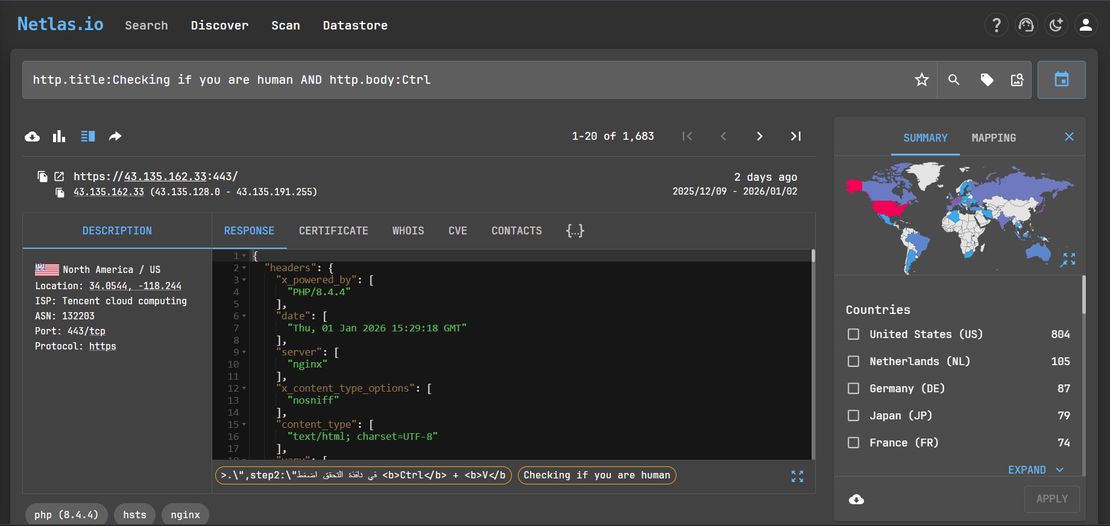Open the calendar date filter button
1110x526 pixels.
tap(1061, 79)
